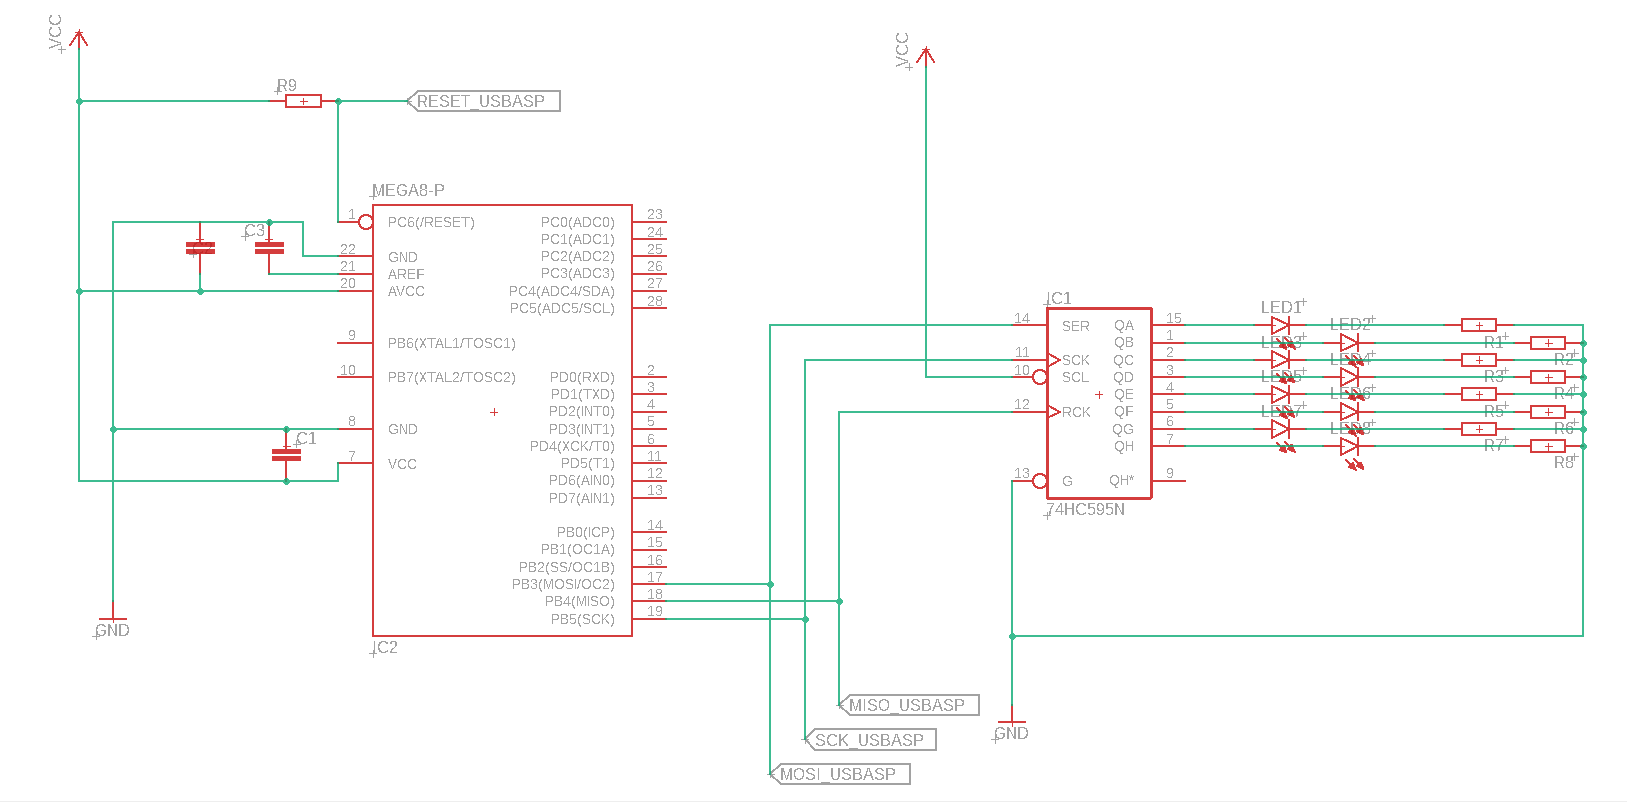This screenshot has width=1627, height=802.
Task: Click the IC2 reference designator
Action: [x=385, y=647]
